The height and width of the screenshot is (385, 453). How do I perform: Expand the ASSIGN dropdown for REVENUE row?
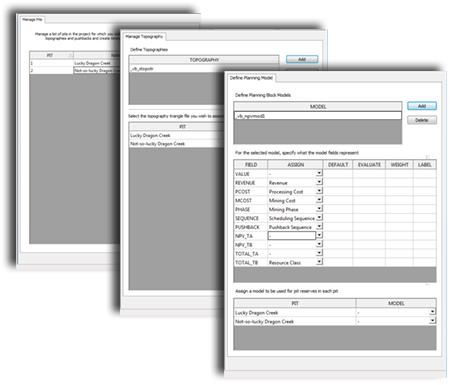pyautogui.click(x=319, y=182)
